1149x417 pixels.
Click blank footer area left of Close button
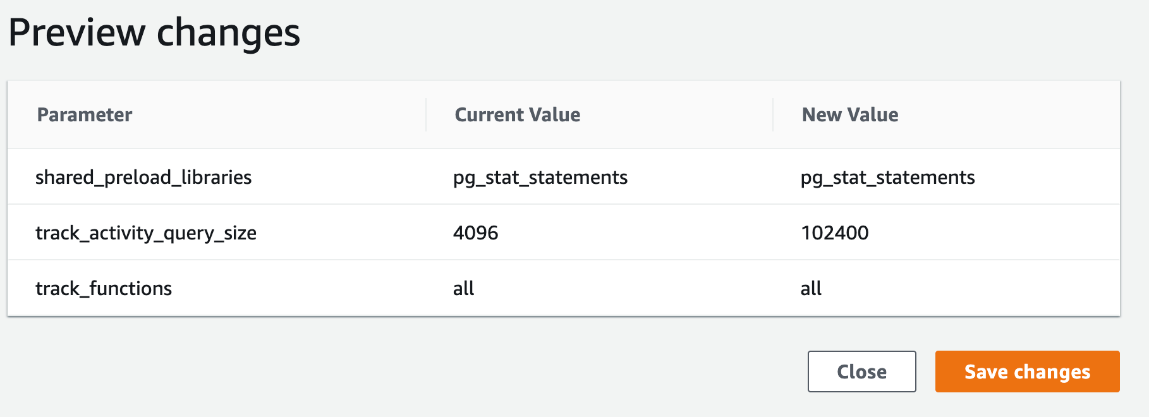click(400, 372)
